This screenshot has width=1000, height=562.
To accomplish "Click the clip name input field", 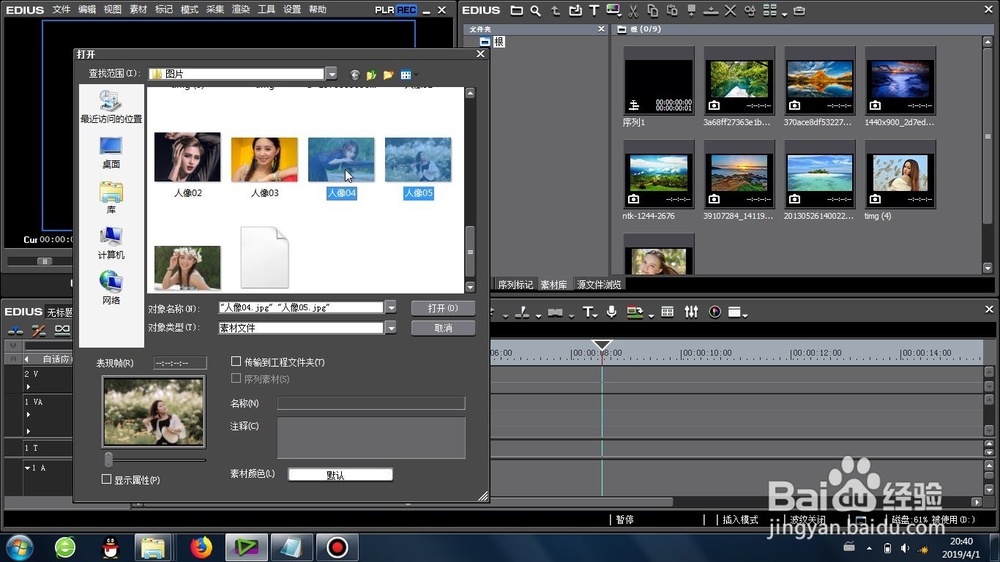I will tap(371, 403).
